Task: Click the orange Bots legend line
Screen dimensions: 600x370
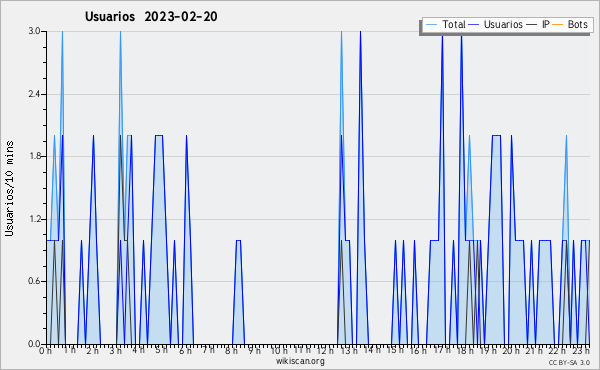Action: pos(558,25)
